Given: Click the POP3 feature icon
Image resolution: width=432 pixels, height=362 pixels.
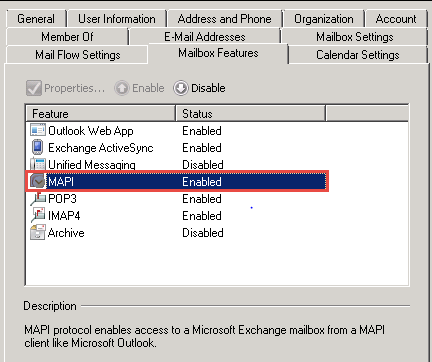Looking at the screenshot, I should pyautogui.click(x=38, y=198).
